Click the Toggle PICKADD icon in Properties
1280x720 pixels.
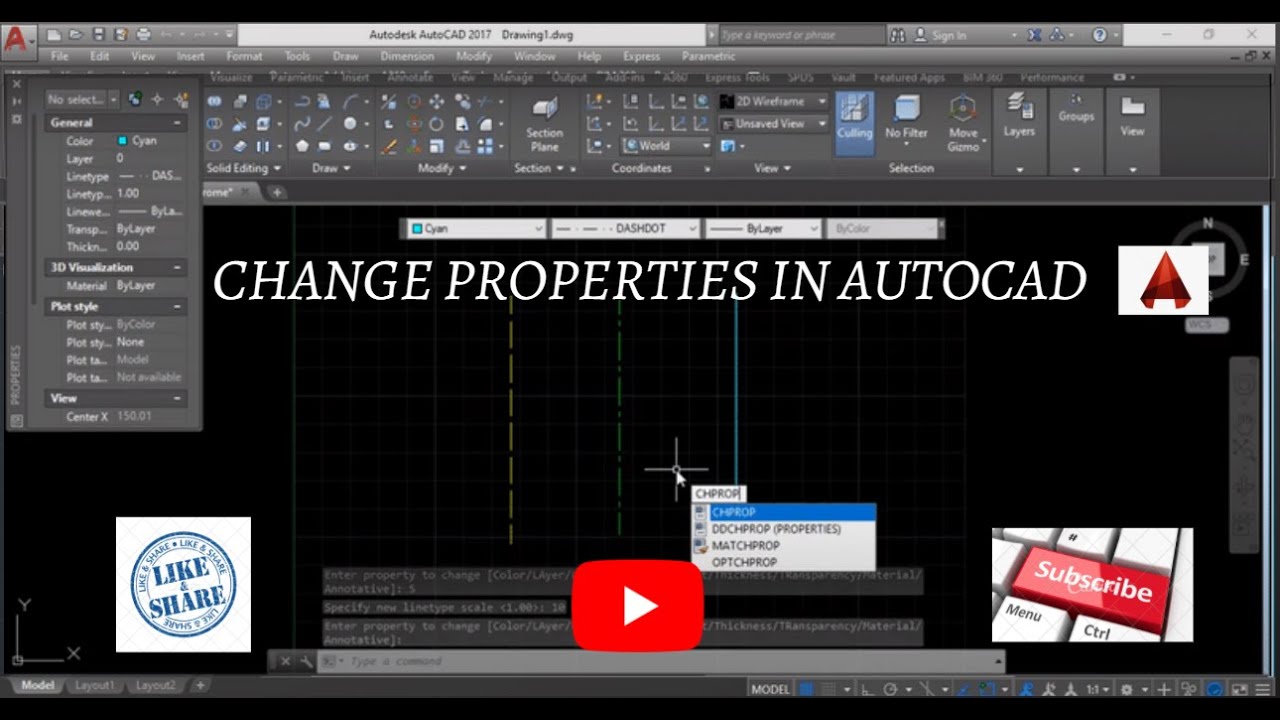pyautogui.click(x=181, y=99)
